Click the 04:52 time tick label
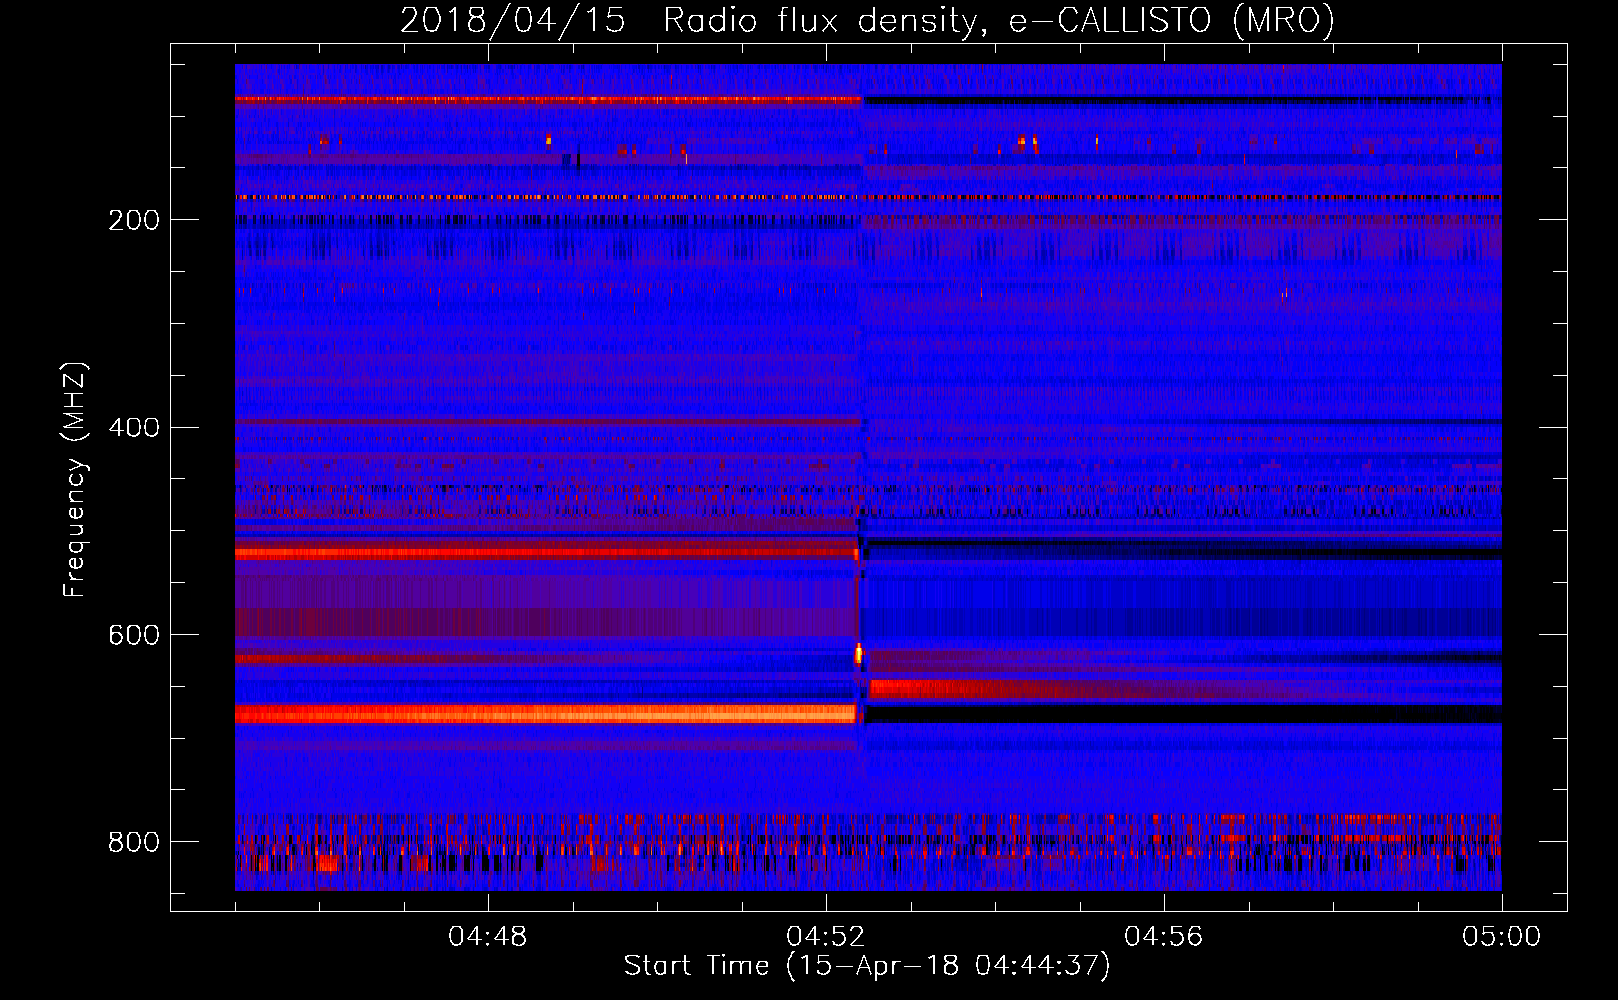This screenshot has height=1000, width=1618. click(826, 937)
